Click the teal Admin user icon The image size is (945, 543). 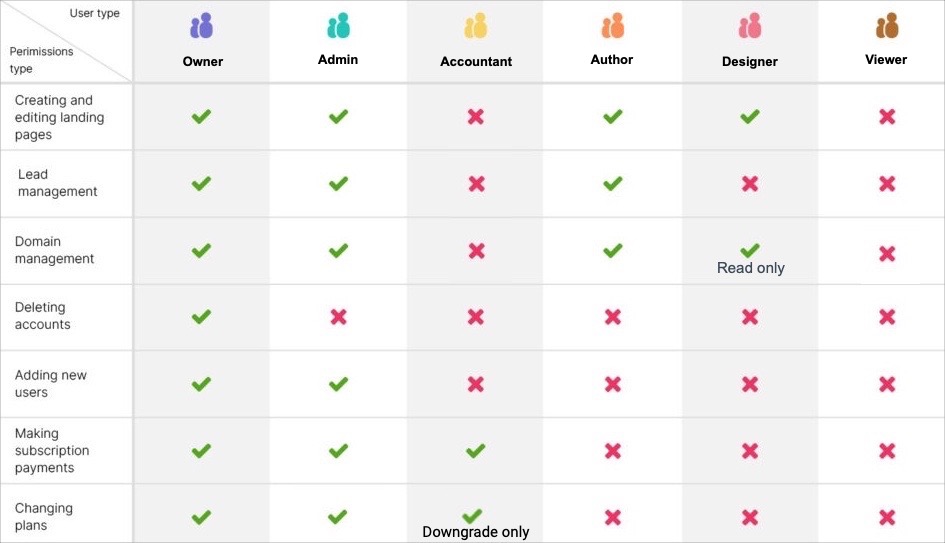coord(338,26)
